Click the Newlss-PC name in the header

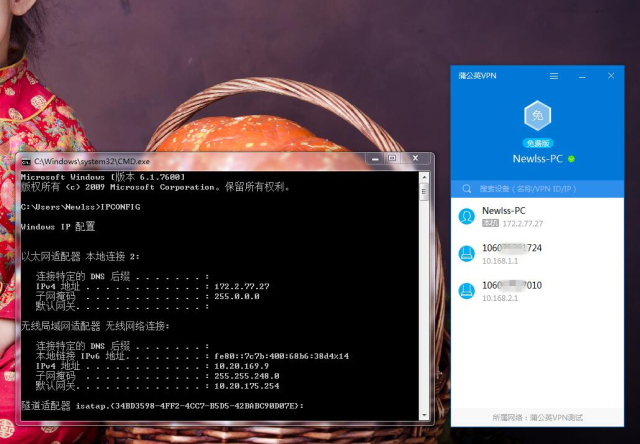pyautogui.click(x=537, y=159)
